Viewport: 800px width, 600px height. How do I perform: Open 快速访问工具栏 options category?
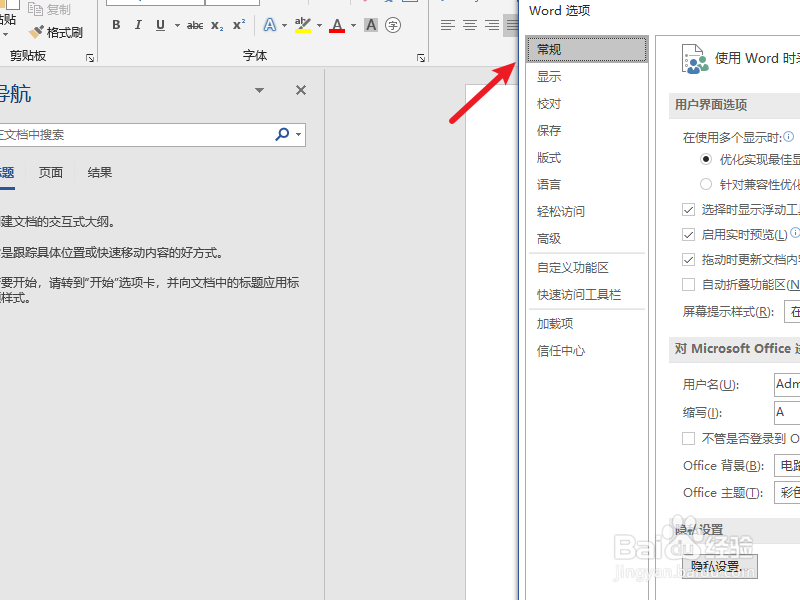[x=587, y=294]
